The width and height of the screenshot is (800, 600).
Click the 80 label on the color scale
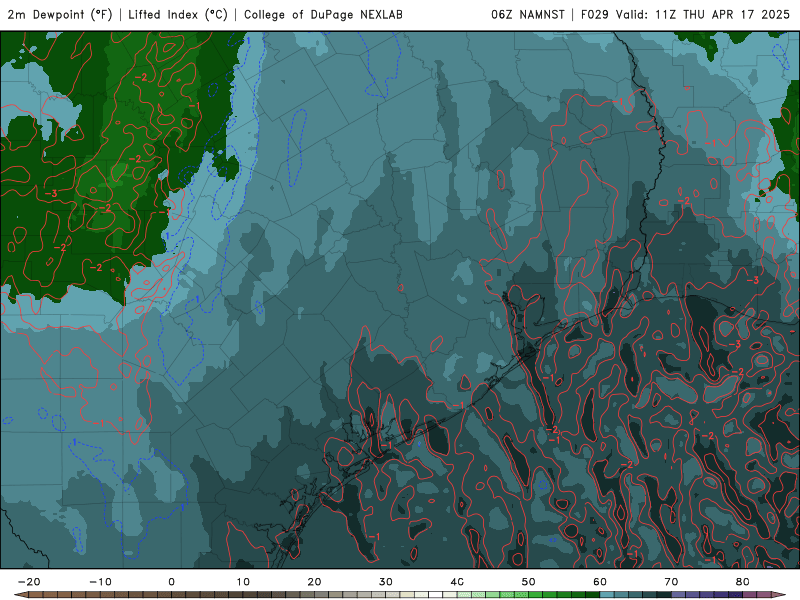(x=743, y=582)
